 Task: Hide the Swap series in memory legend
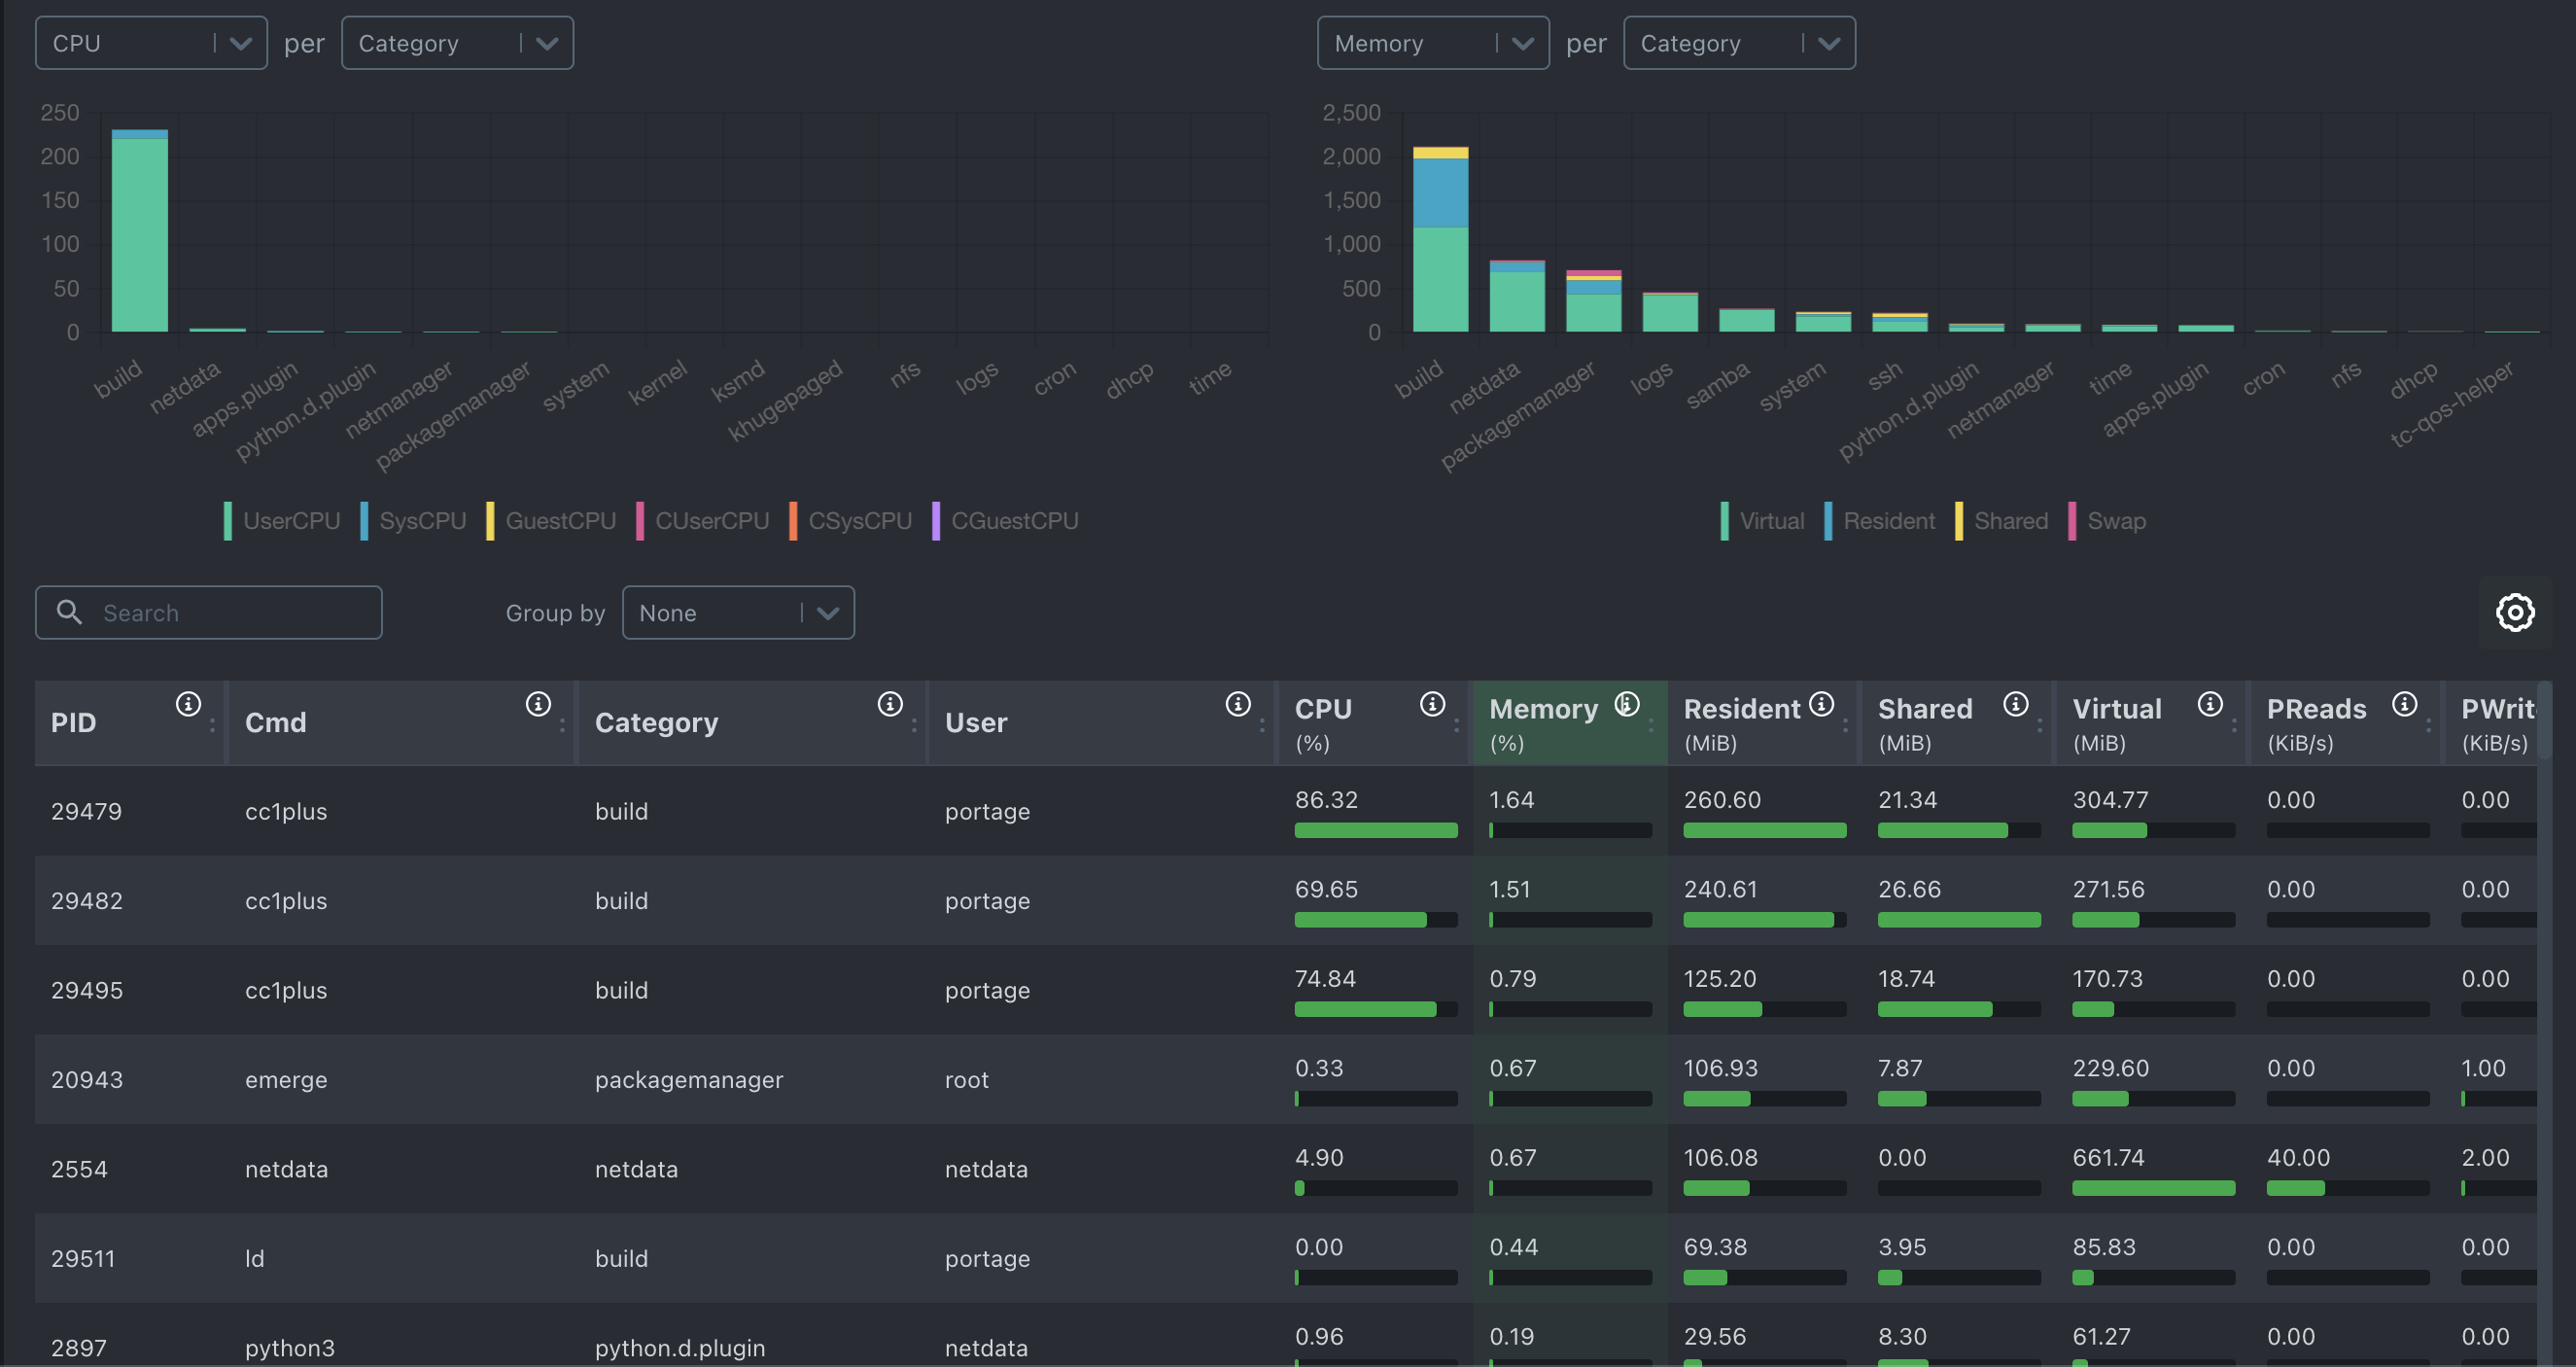tap(2115, 521)
